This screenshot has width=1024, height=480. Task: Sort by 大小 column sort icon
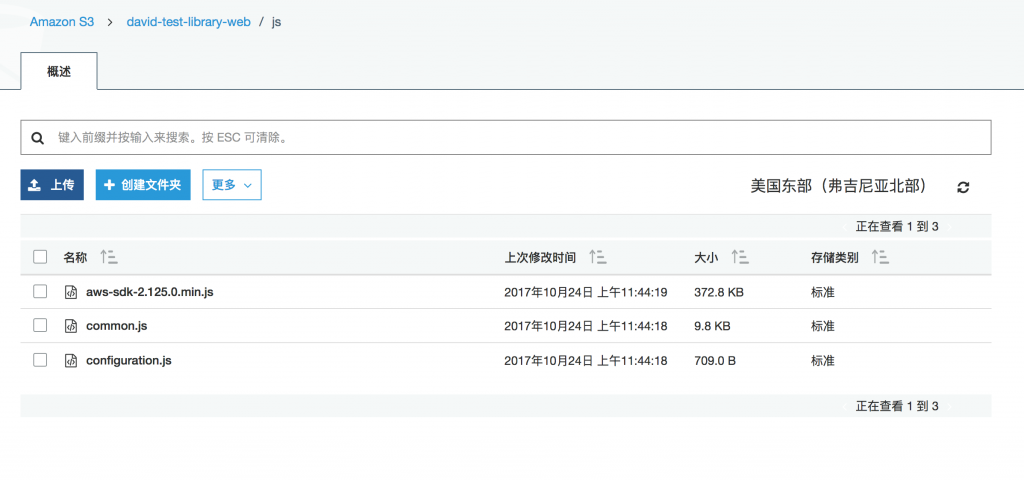coord(739,257)
